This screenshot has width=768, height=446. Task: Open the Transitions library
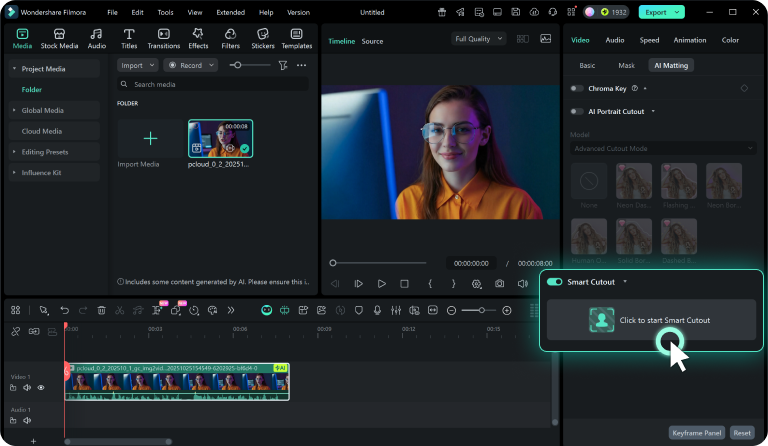pos(163,38)
